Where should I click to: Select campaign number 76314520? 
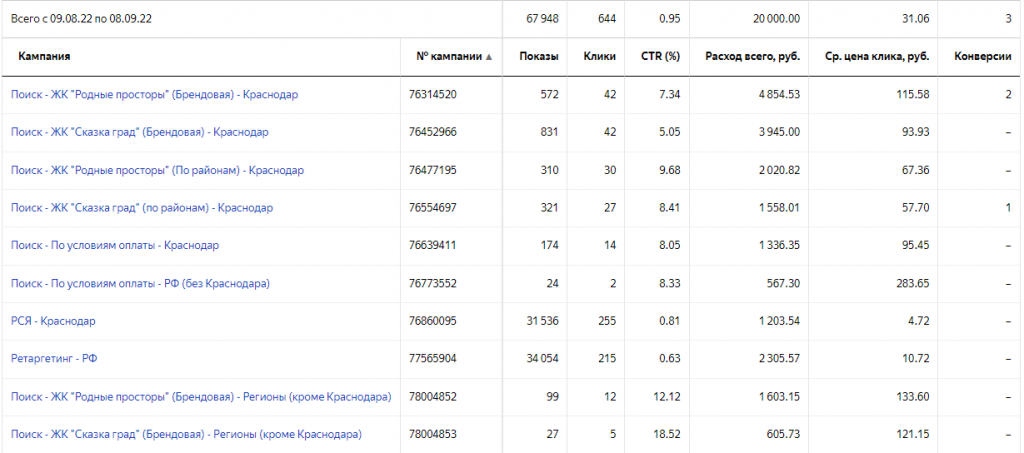[x=433, y=95]
